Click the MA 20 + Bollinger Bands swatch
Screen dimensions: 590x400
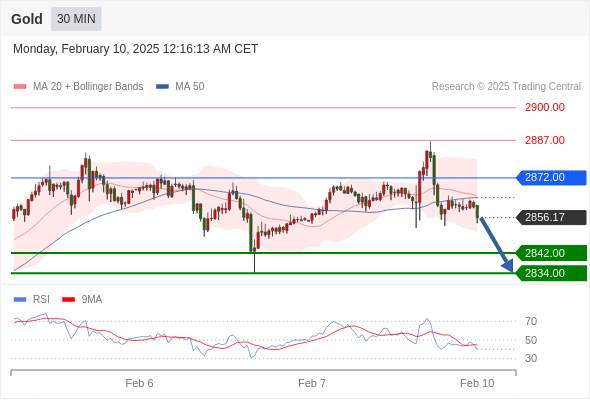point(20,87)
